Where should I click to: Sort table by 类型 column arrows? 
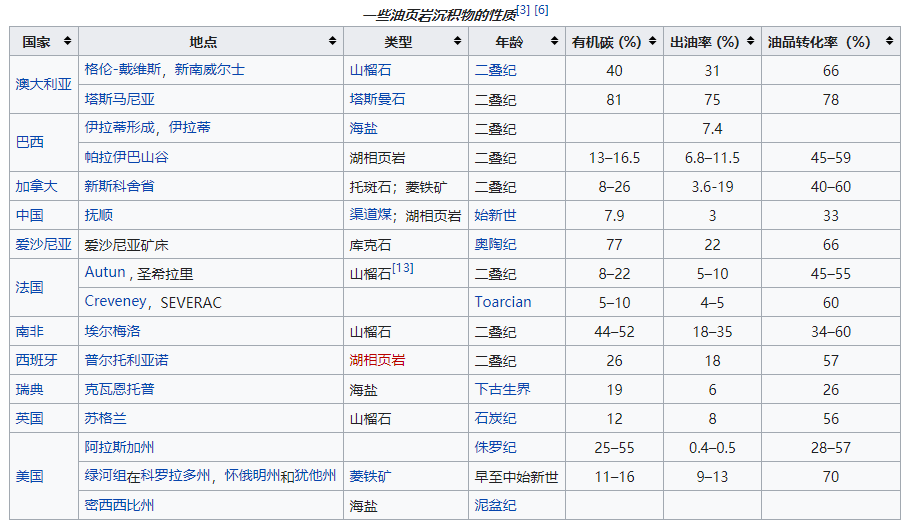tap(457, 41)
